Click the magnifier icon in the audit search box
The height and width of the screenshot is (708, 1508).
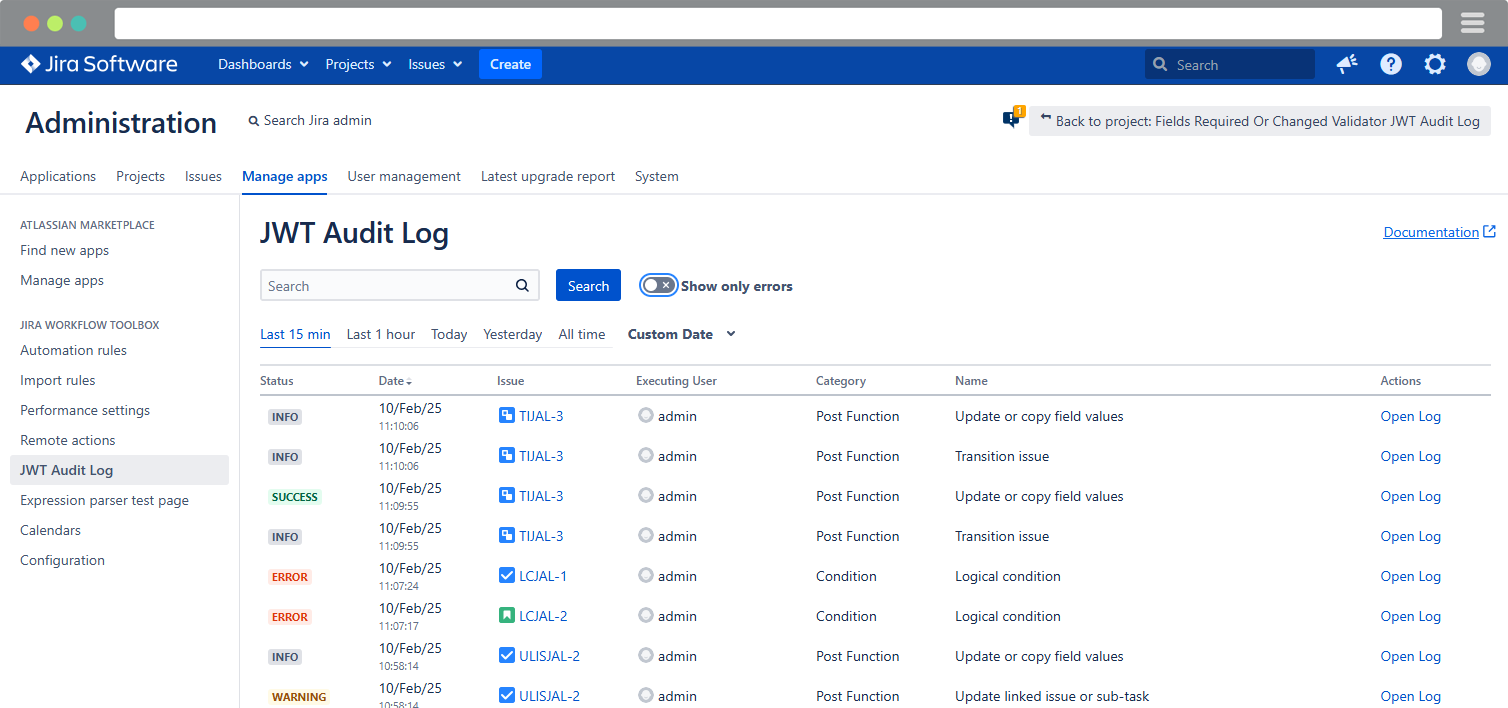click(522, 285)
